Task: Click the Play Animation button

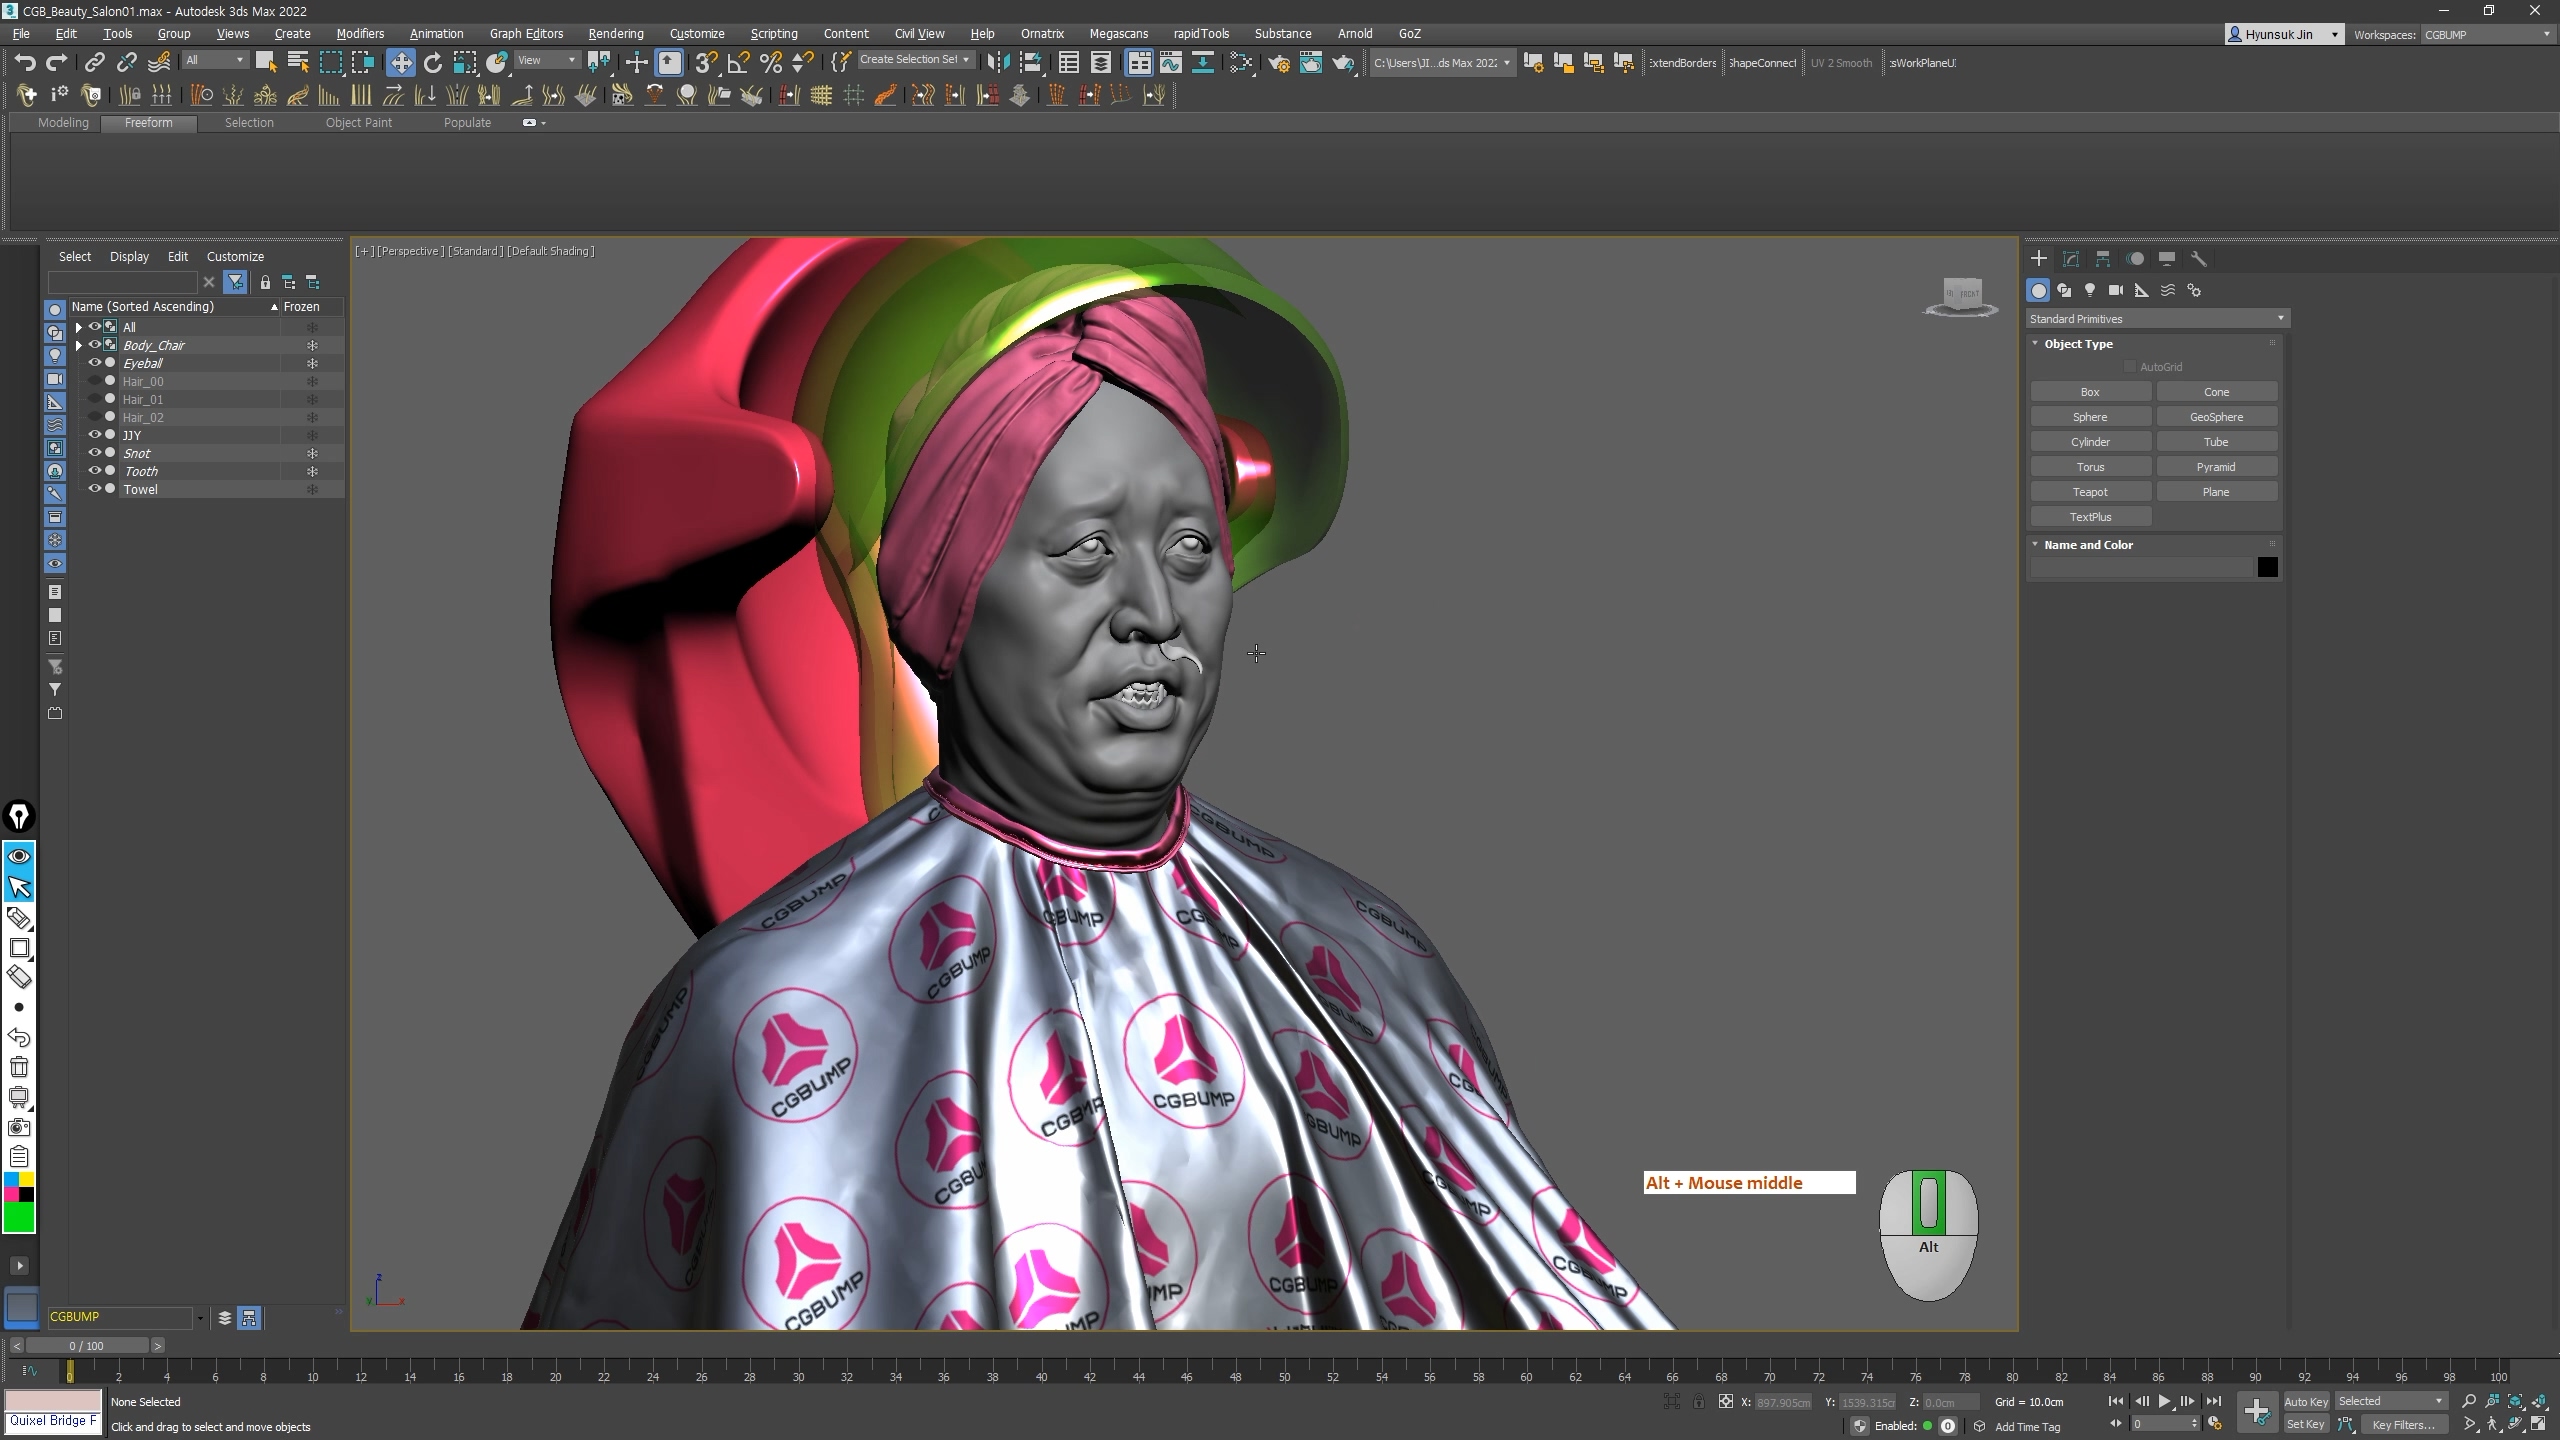Action: pyautogui.click(x=2164, y=1401)
